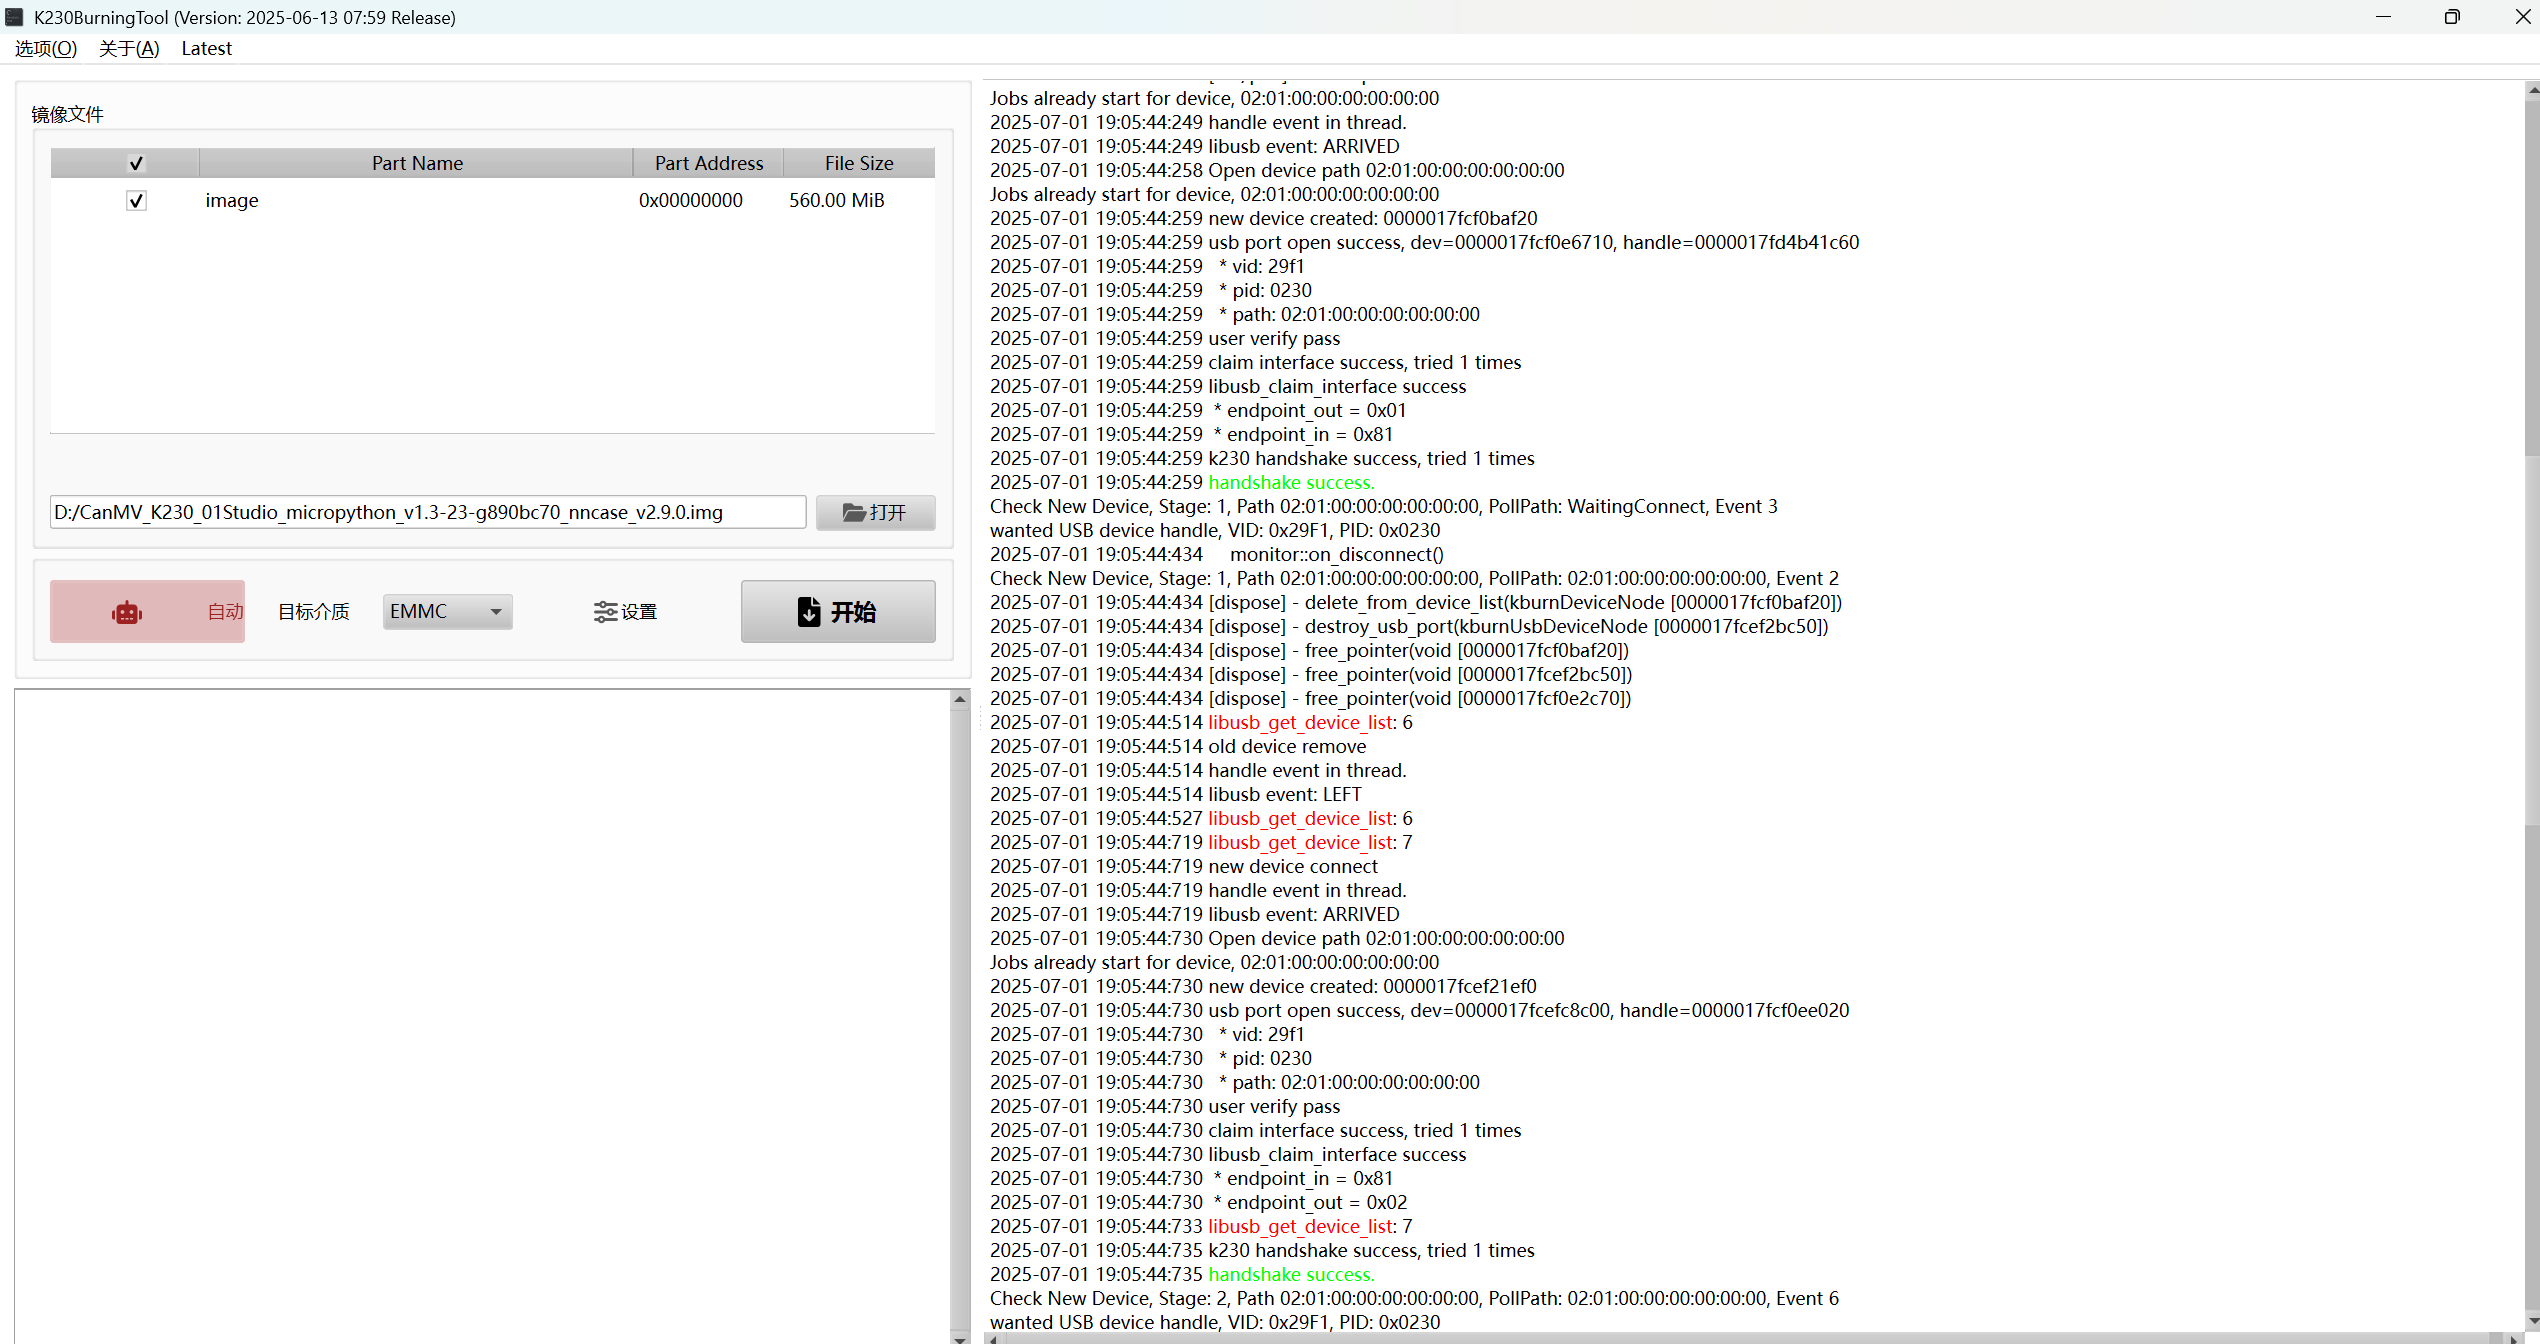Click the 'old device remove' log line
The image size is (2540, 1344).
point(1178,746)
